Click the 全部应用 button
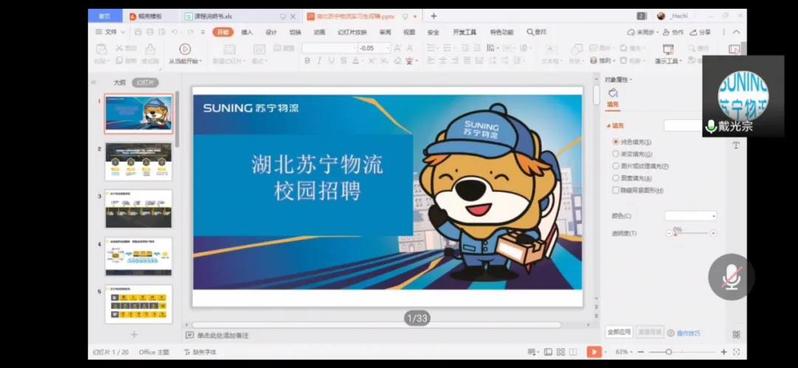798x368 pixels. click(x=619, y=332)
